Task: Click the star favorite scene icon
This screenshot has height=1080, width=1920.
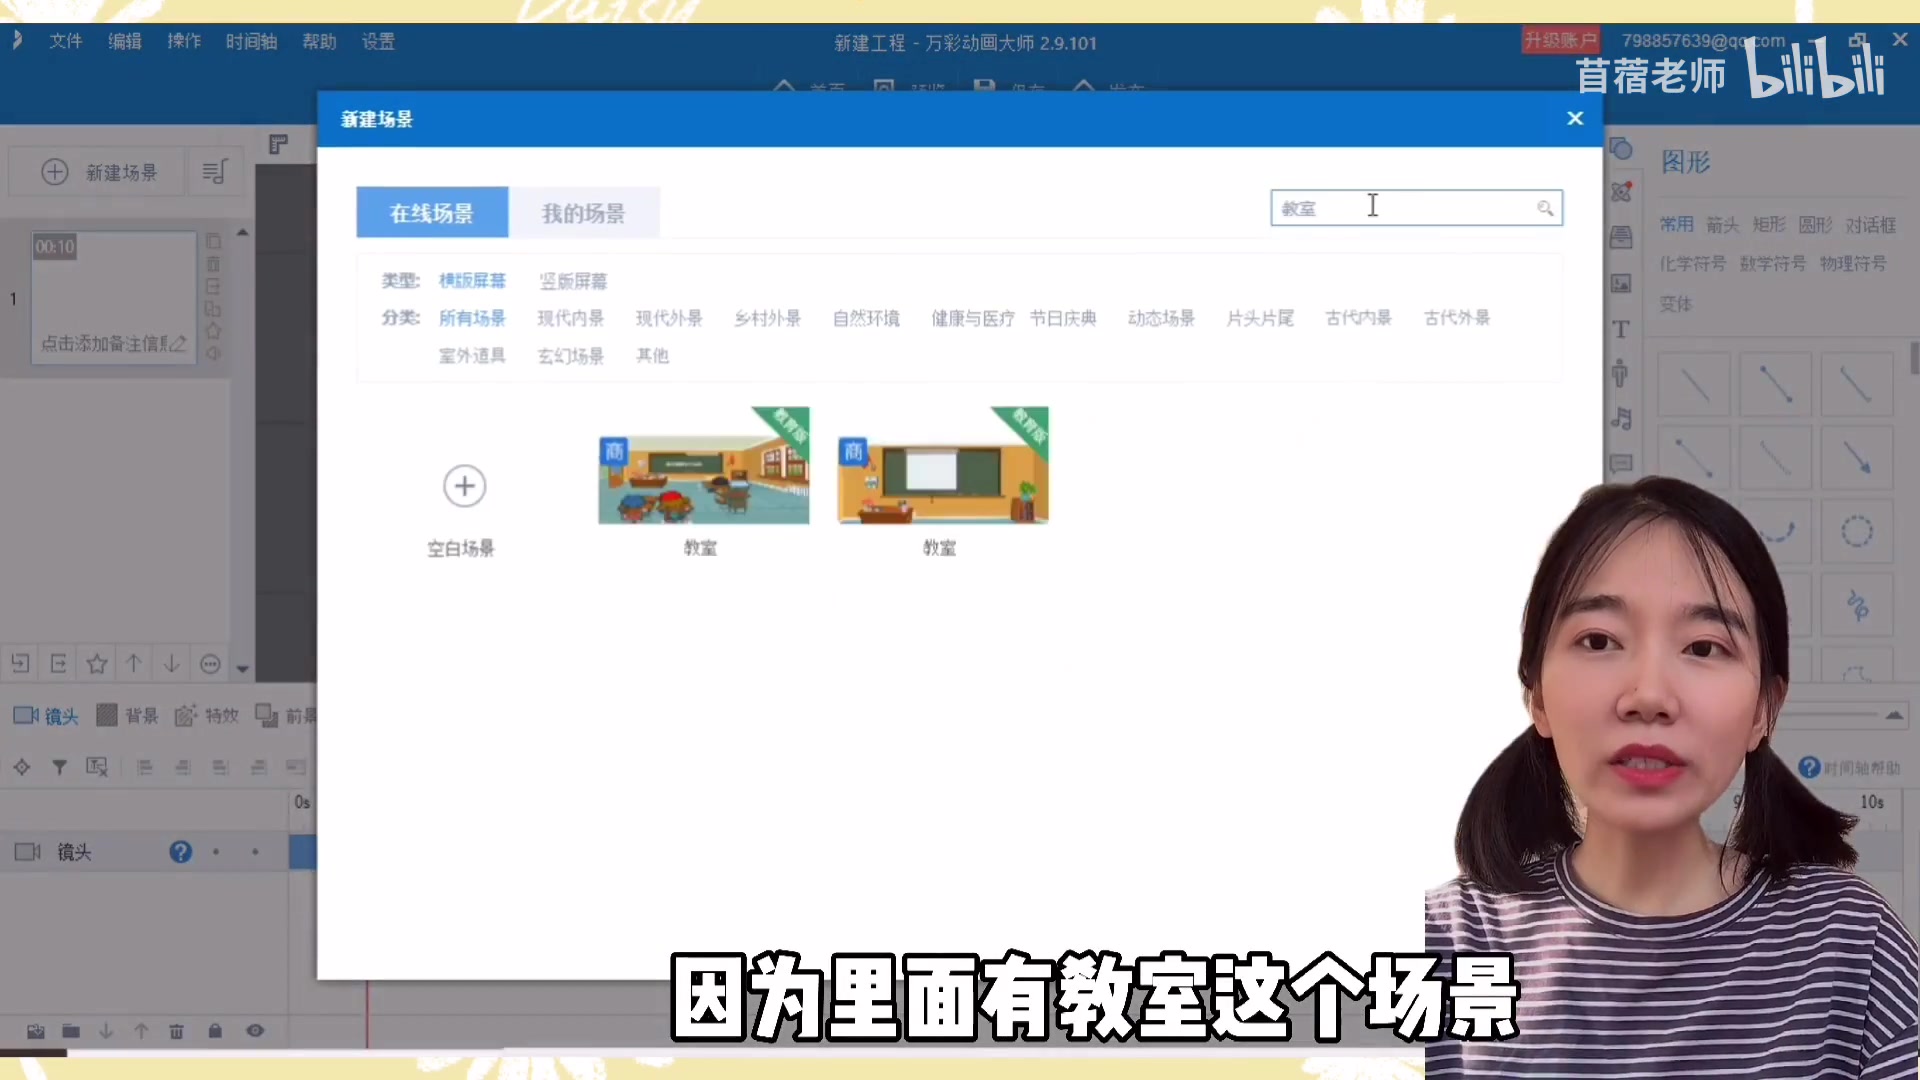Action: click(97, 663)
